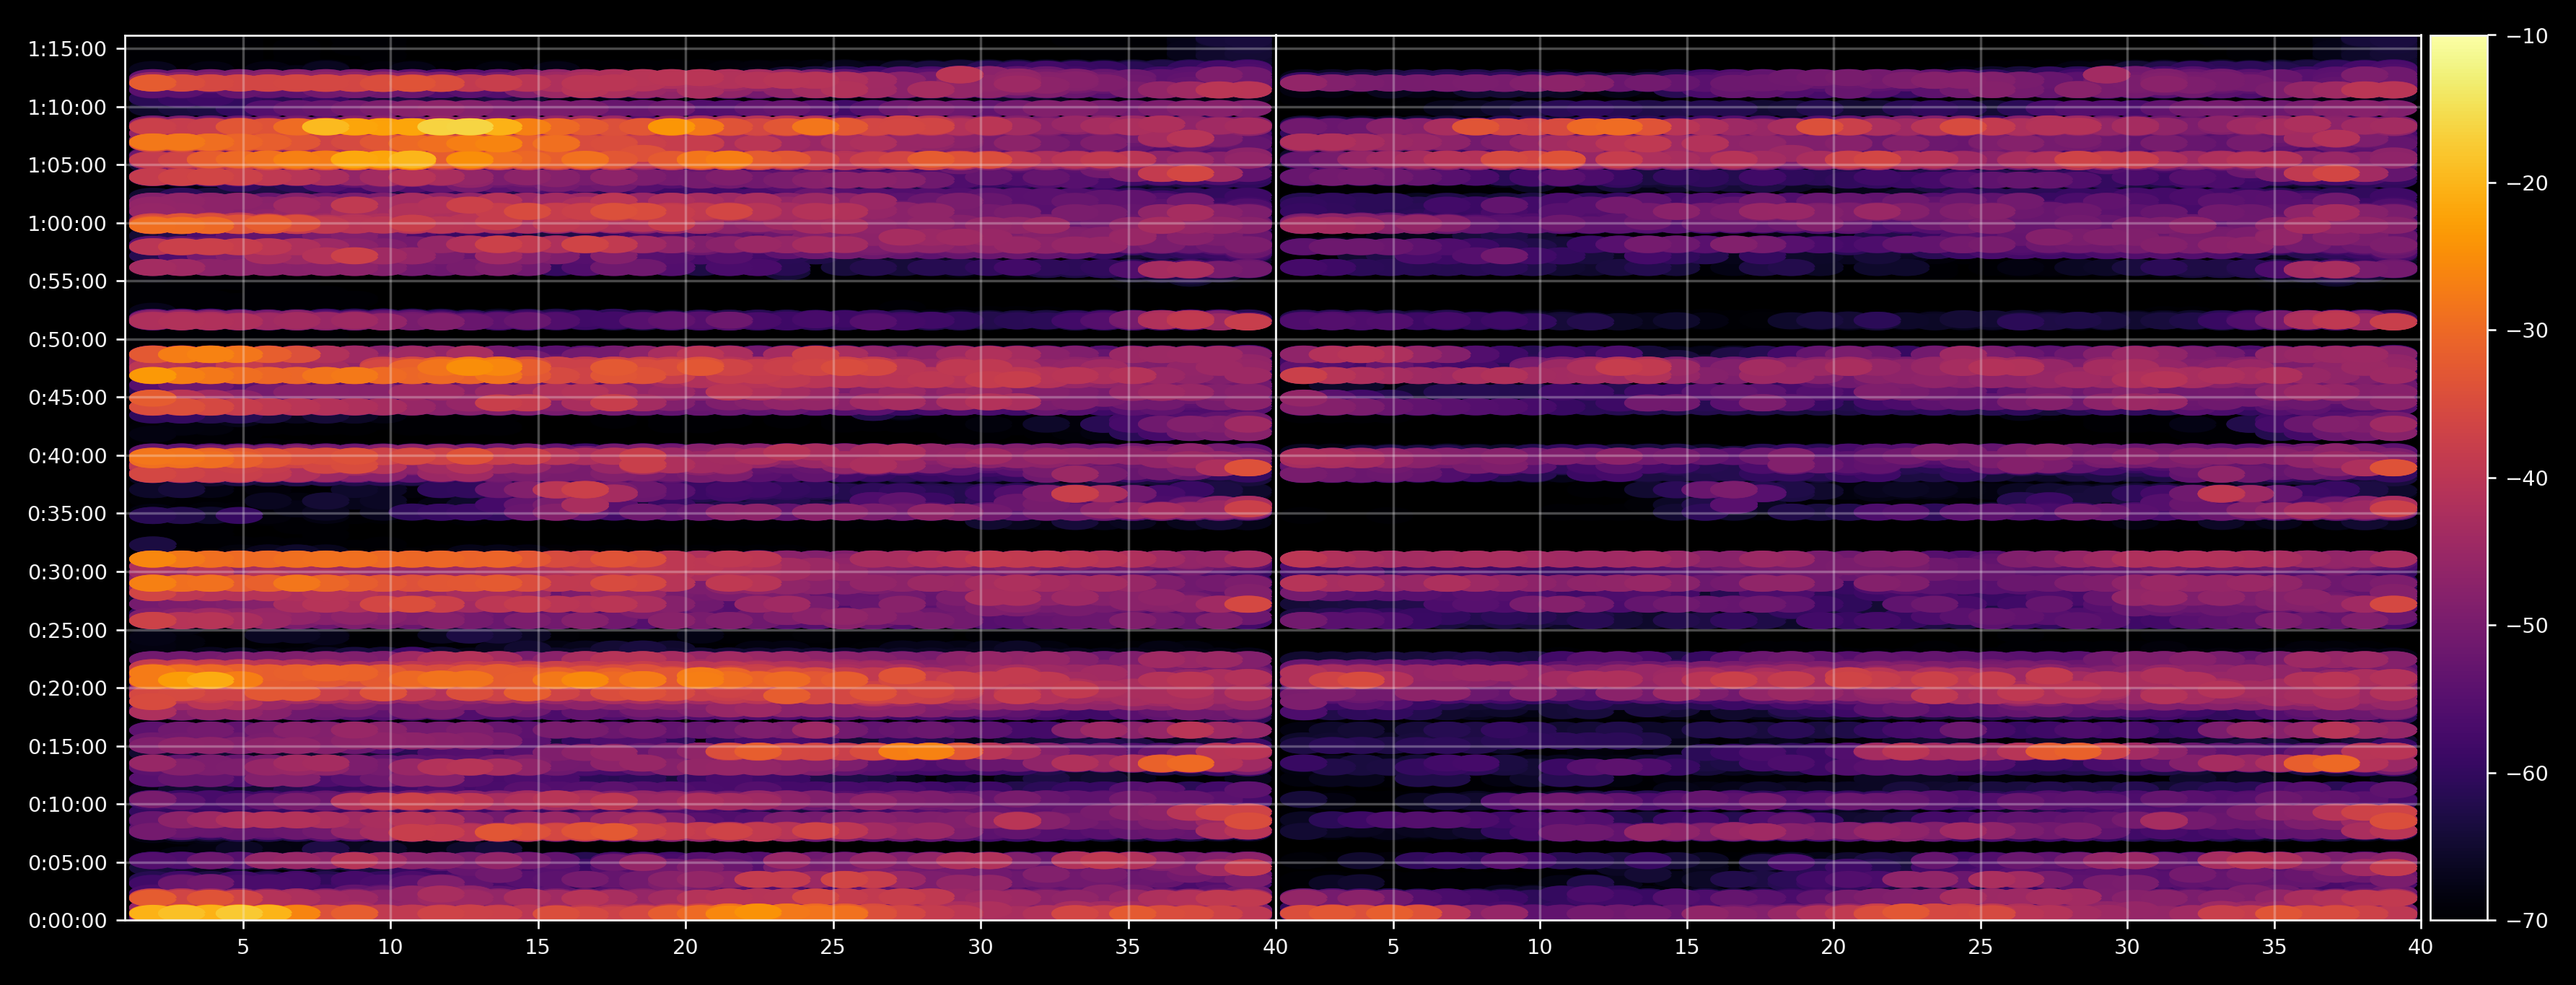Click the 0:00:00 time axis label
The image size is (2576, 985).
point(67,920)
